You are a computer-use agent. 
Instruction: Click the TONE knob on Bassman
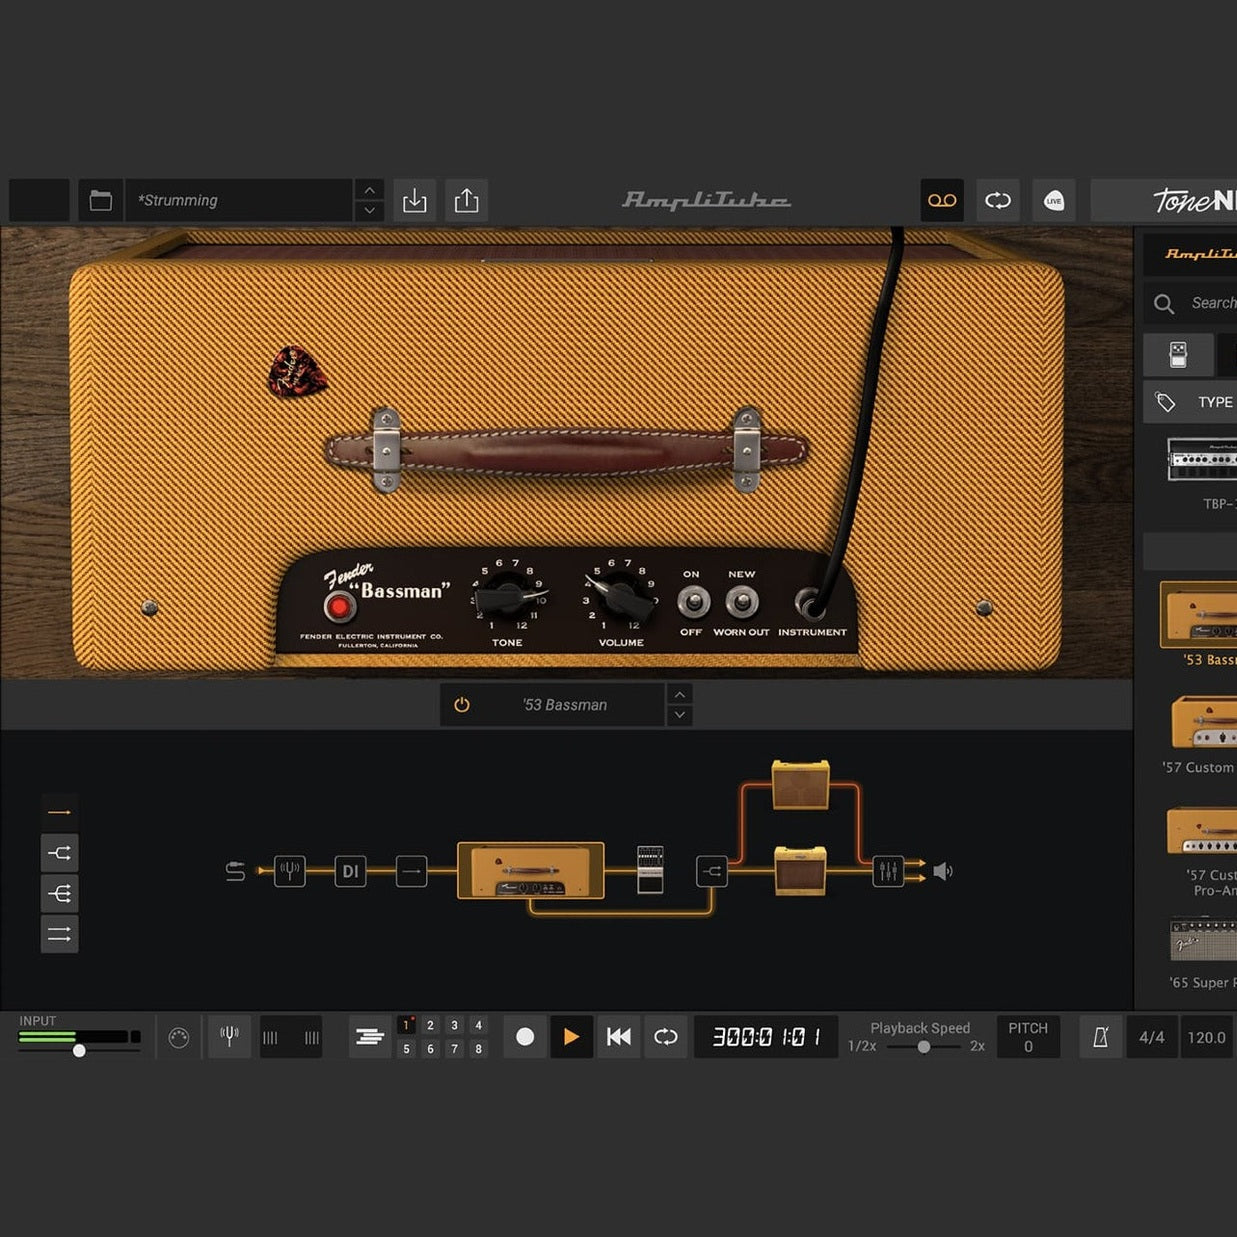tap(507, 598)
